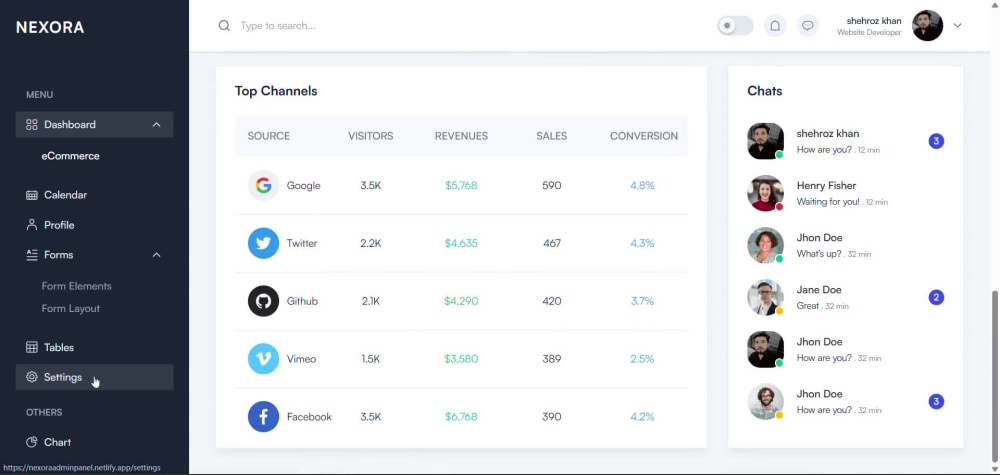Screen dimensions: 1000x475
Task: Open chat with Henry Fisher
Action: [846, 193]
